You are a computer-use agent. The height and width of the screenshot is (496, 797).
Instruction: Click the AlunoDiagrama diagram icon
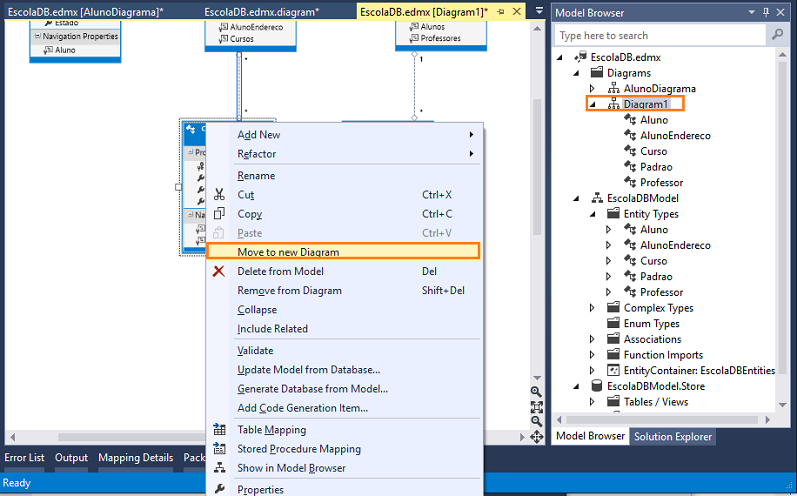[614, 88]
